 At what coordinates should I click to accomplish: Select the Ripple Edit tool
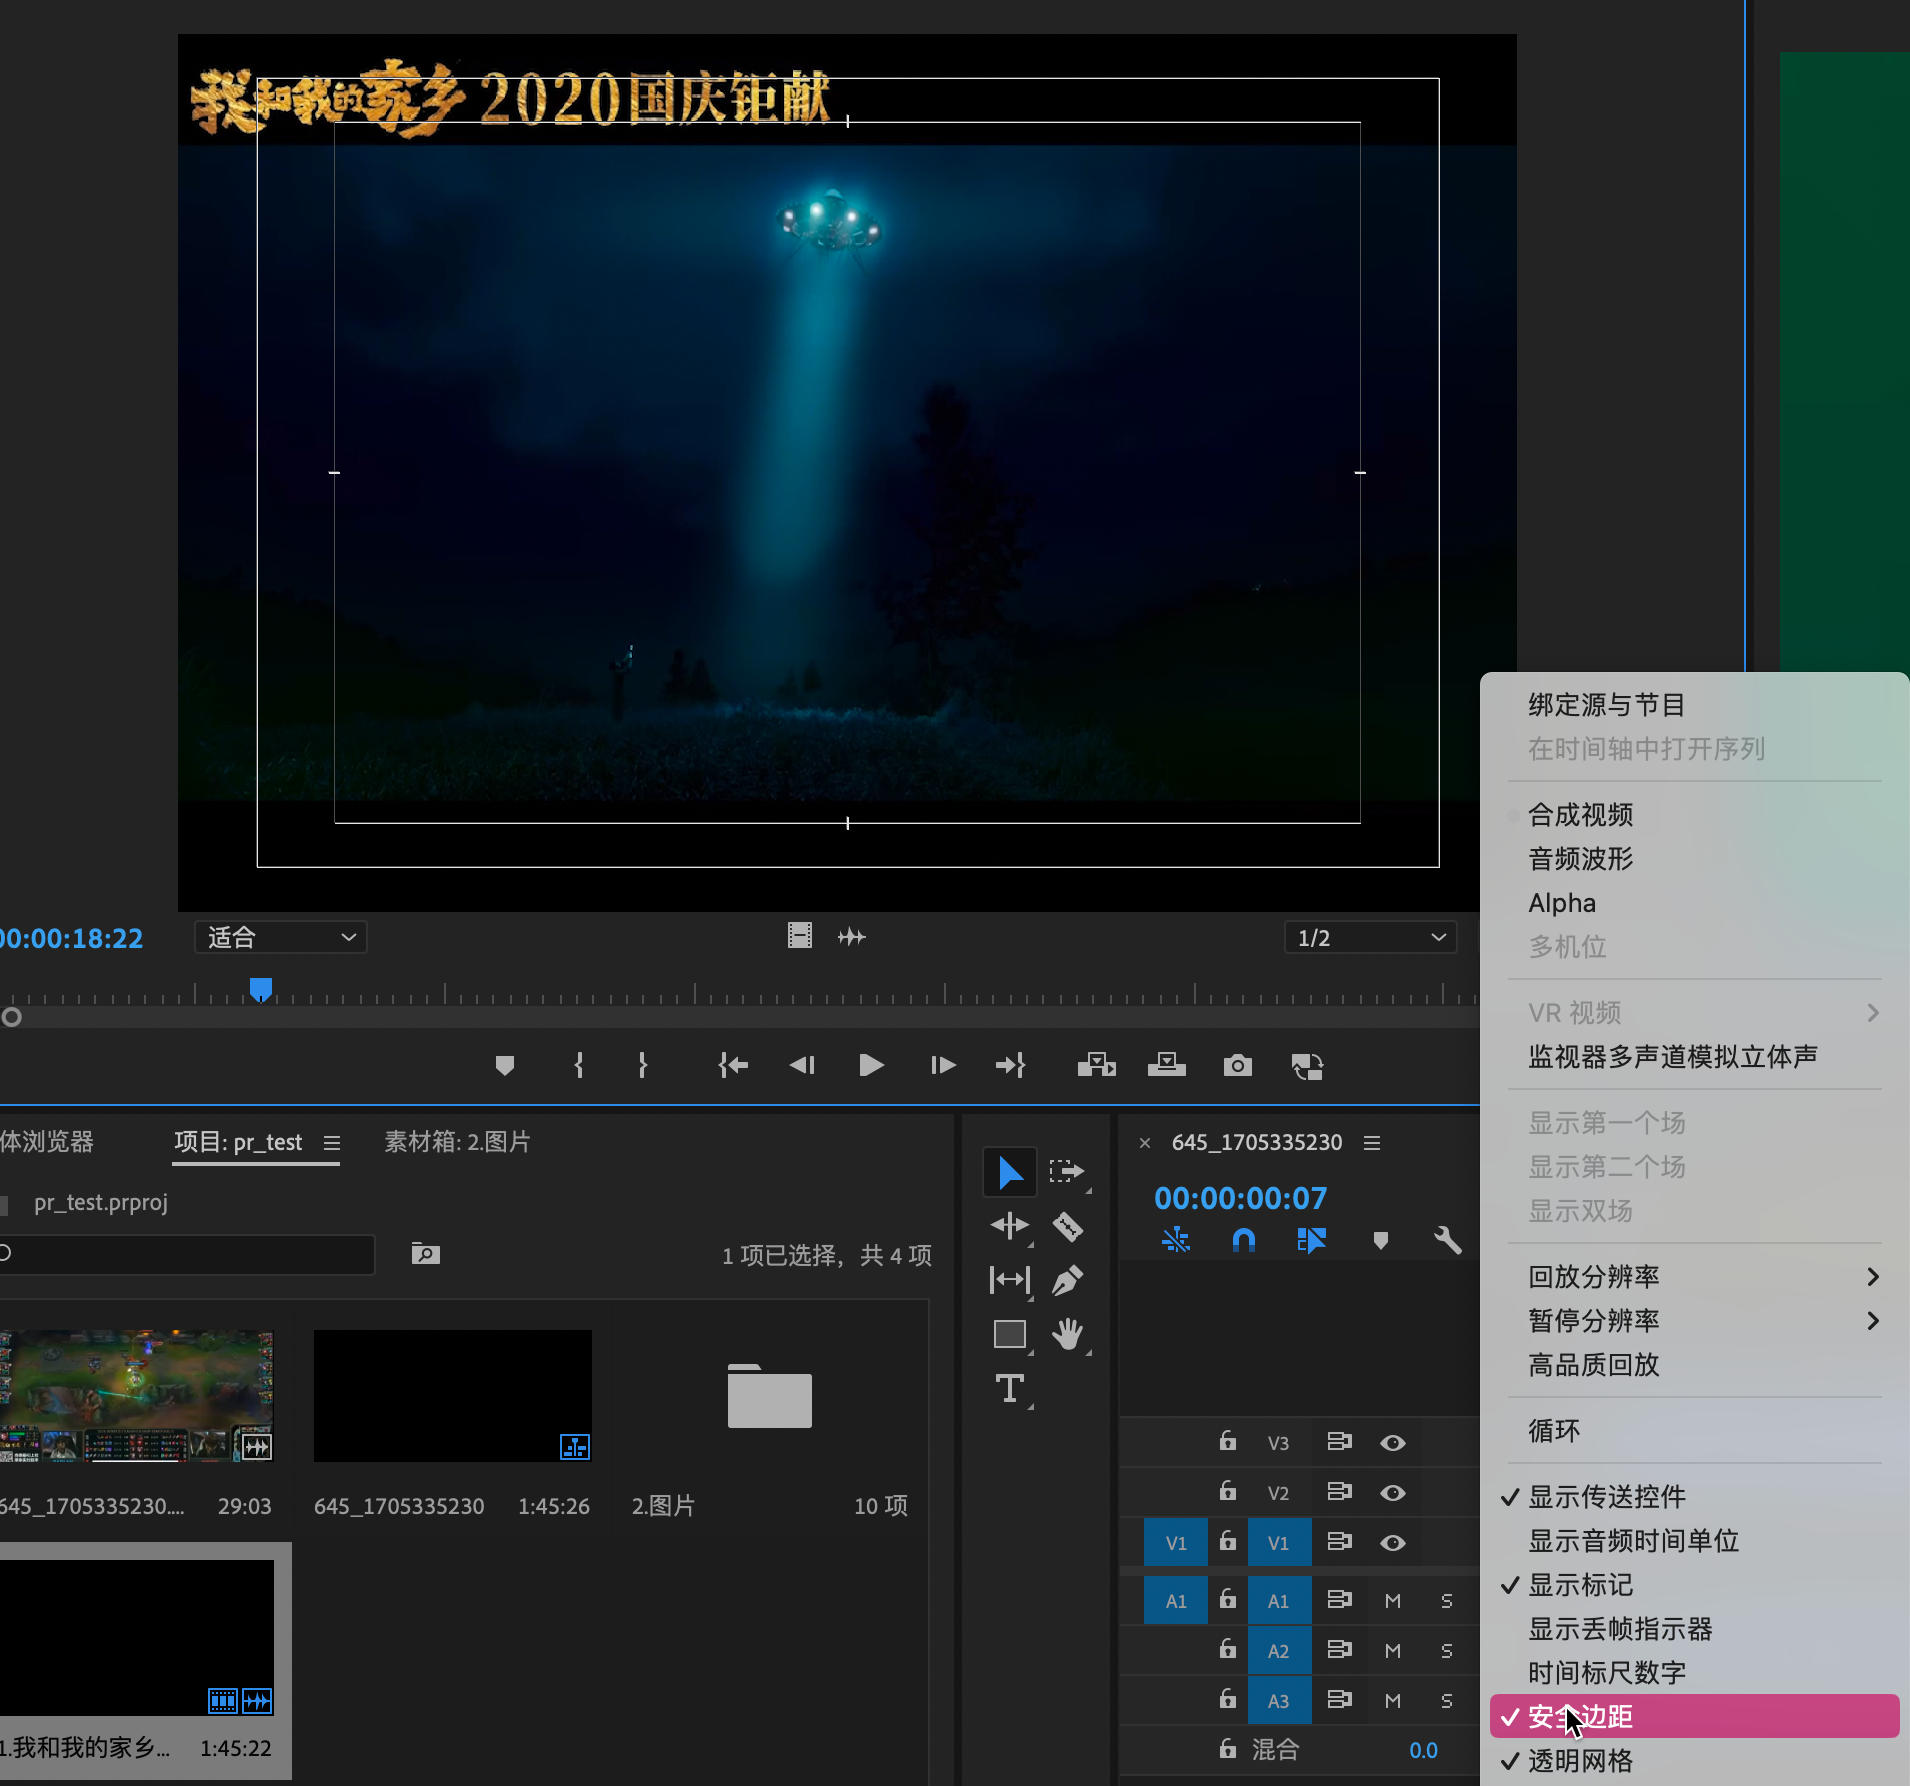1010,1226
